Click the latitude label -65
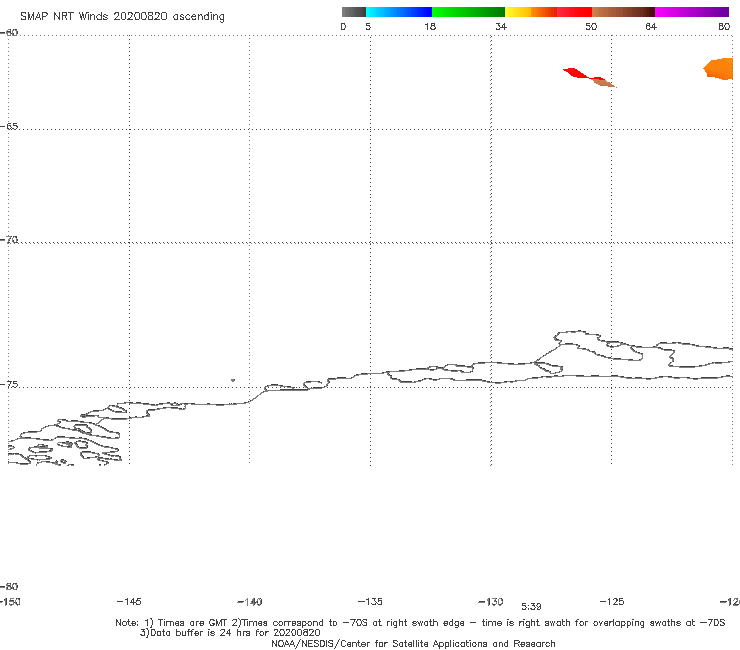 click(9, 127)
